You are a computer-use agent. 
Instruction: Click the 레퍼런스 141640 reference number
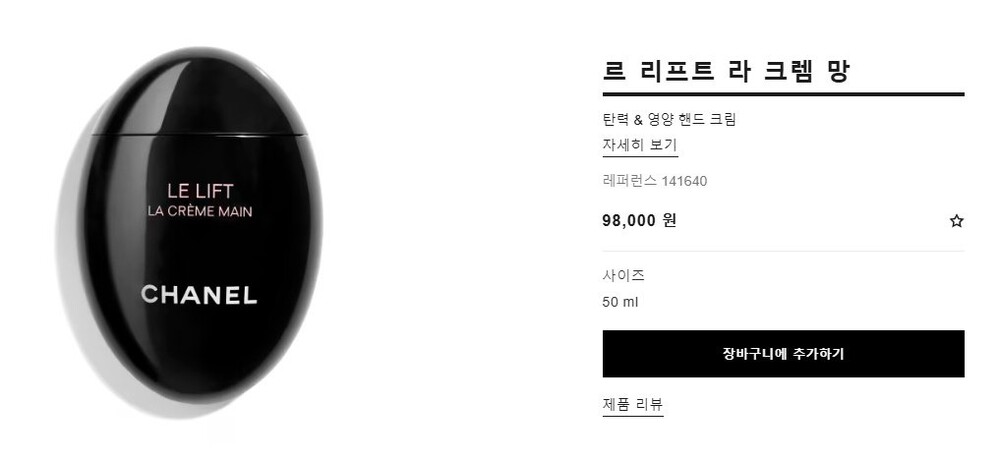655,181
